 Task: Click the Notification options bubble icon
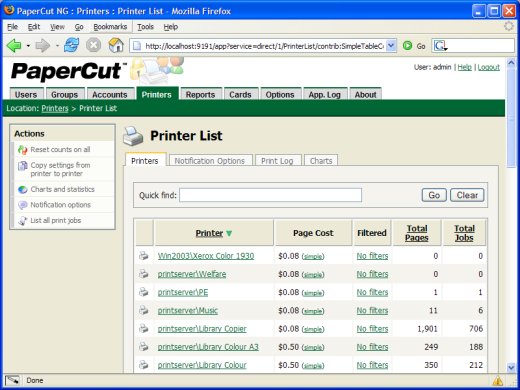pos(23,205)
